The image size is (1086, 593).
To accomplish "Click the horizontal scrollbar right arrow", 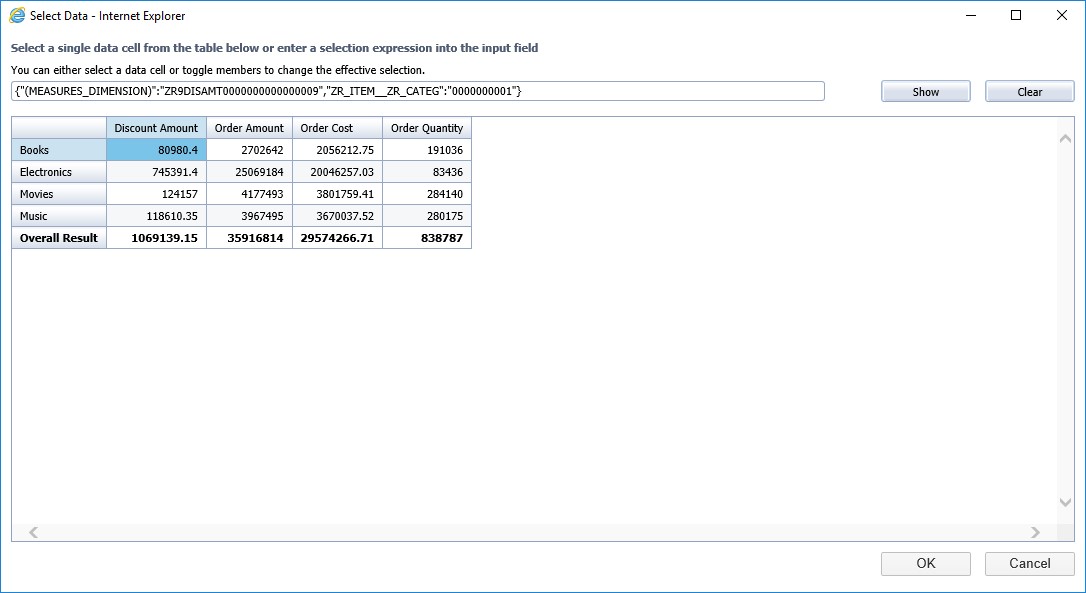I will (x=1035, y=533).
